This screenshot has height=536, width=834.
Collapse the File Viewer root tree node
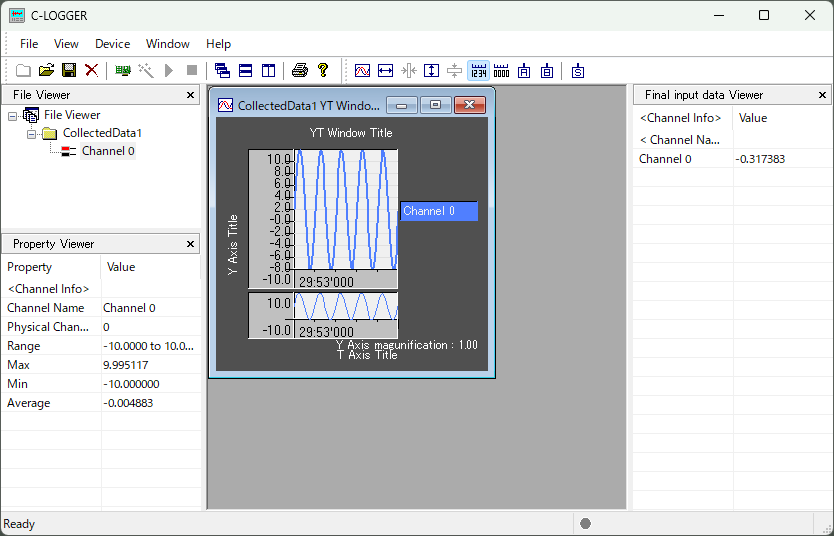(x=12, y=115)
